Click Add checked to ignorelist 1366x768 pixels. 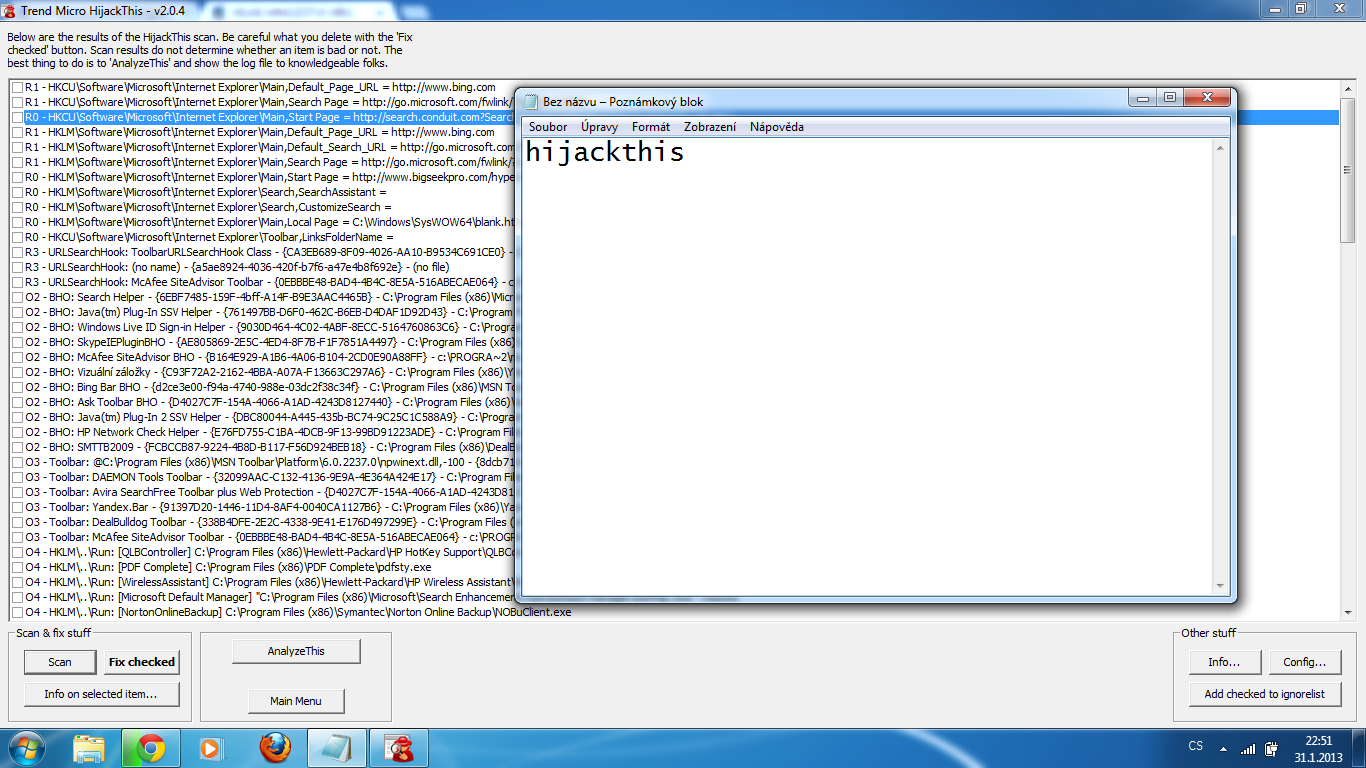point(1265,694)
